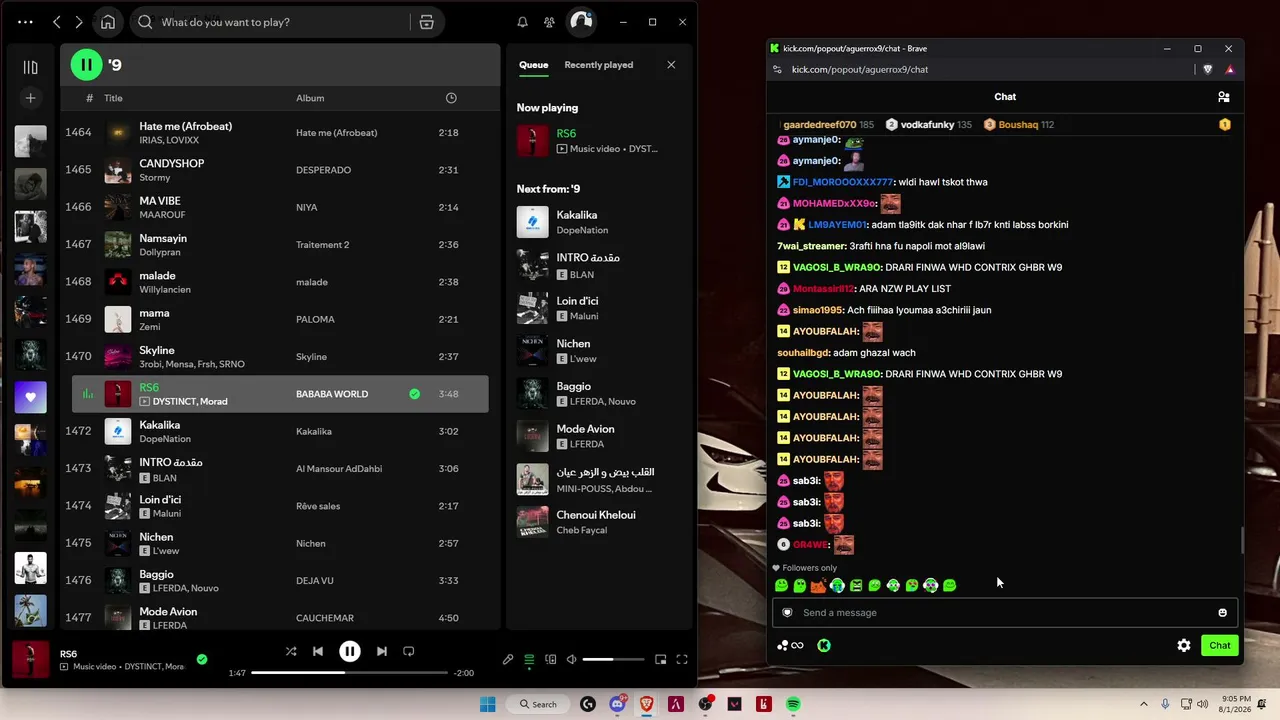Toggle the saved check in now-playing bar

(202, 659)
